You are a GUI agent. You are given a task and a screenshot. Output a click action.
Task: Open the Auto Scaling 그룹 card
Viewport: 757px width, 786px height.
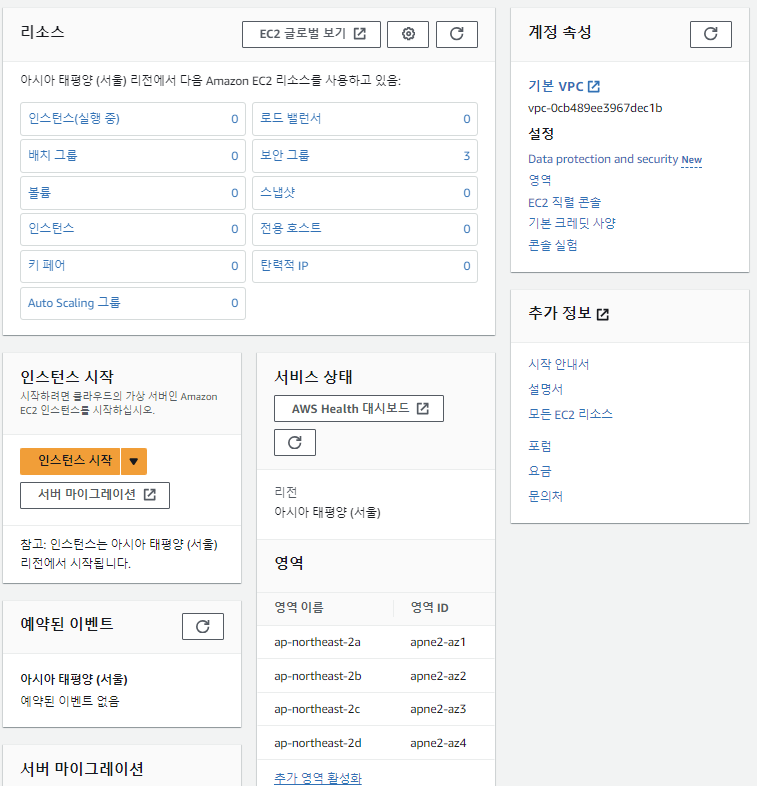pos(133,303)
